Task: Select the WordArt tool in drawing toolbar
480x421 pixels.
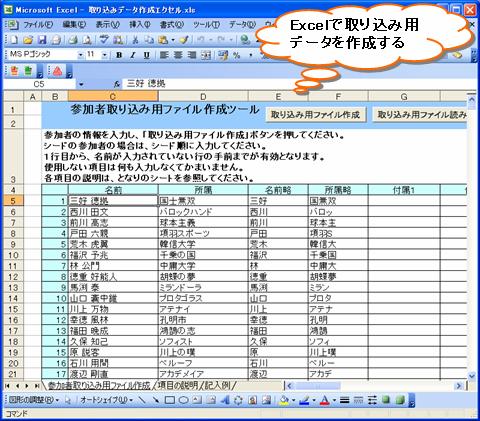Action: [x=224, y=400]
